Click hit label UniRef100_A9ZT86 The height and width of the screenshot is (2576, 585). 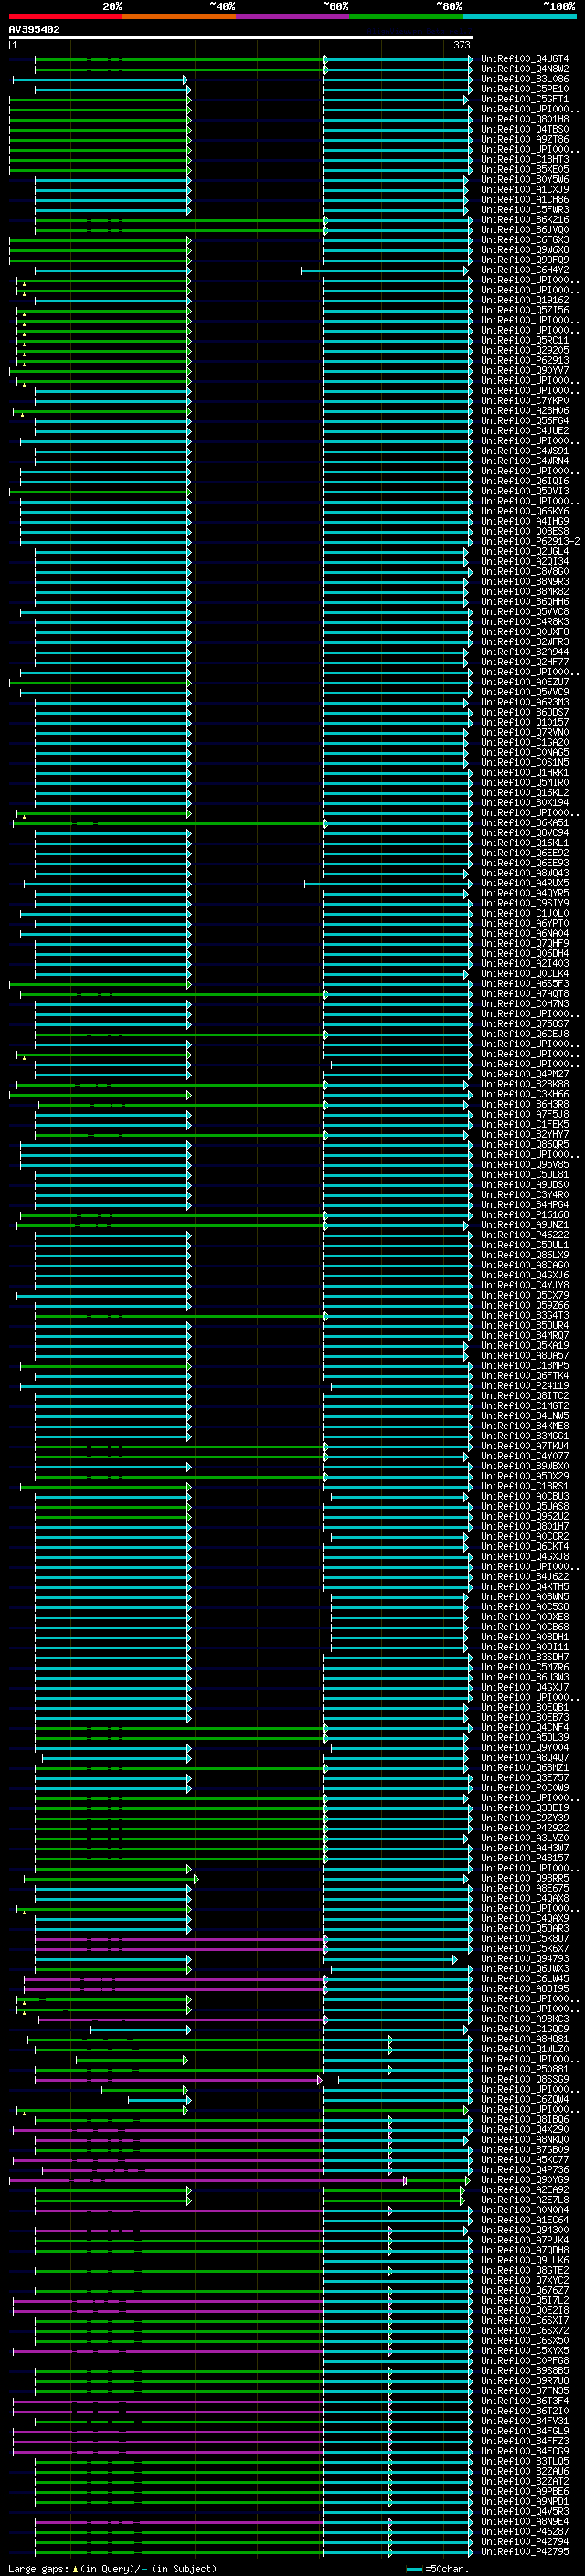point(525,139)
